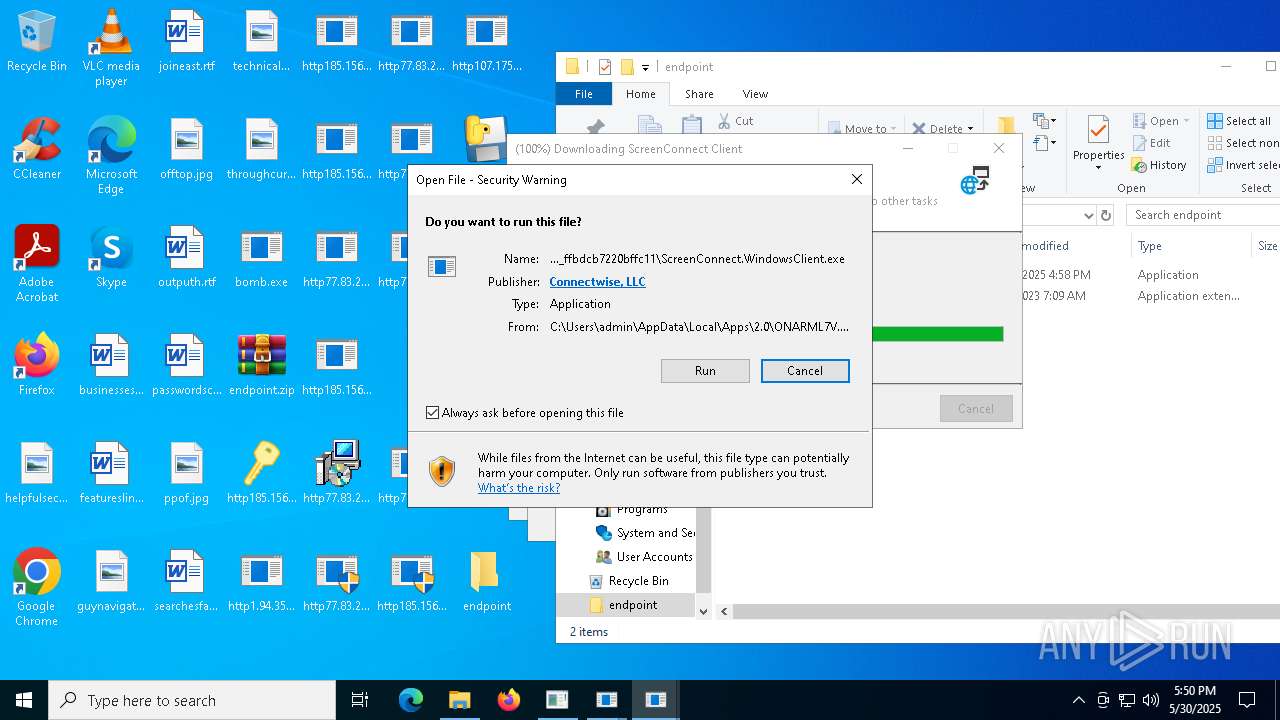The width and height of the screenshot is (1280, 720).
Task: Select endpoint in the navigation tree
Action: pyautogui.click(x=633, y=605)
